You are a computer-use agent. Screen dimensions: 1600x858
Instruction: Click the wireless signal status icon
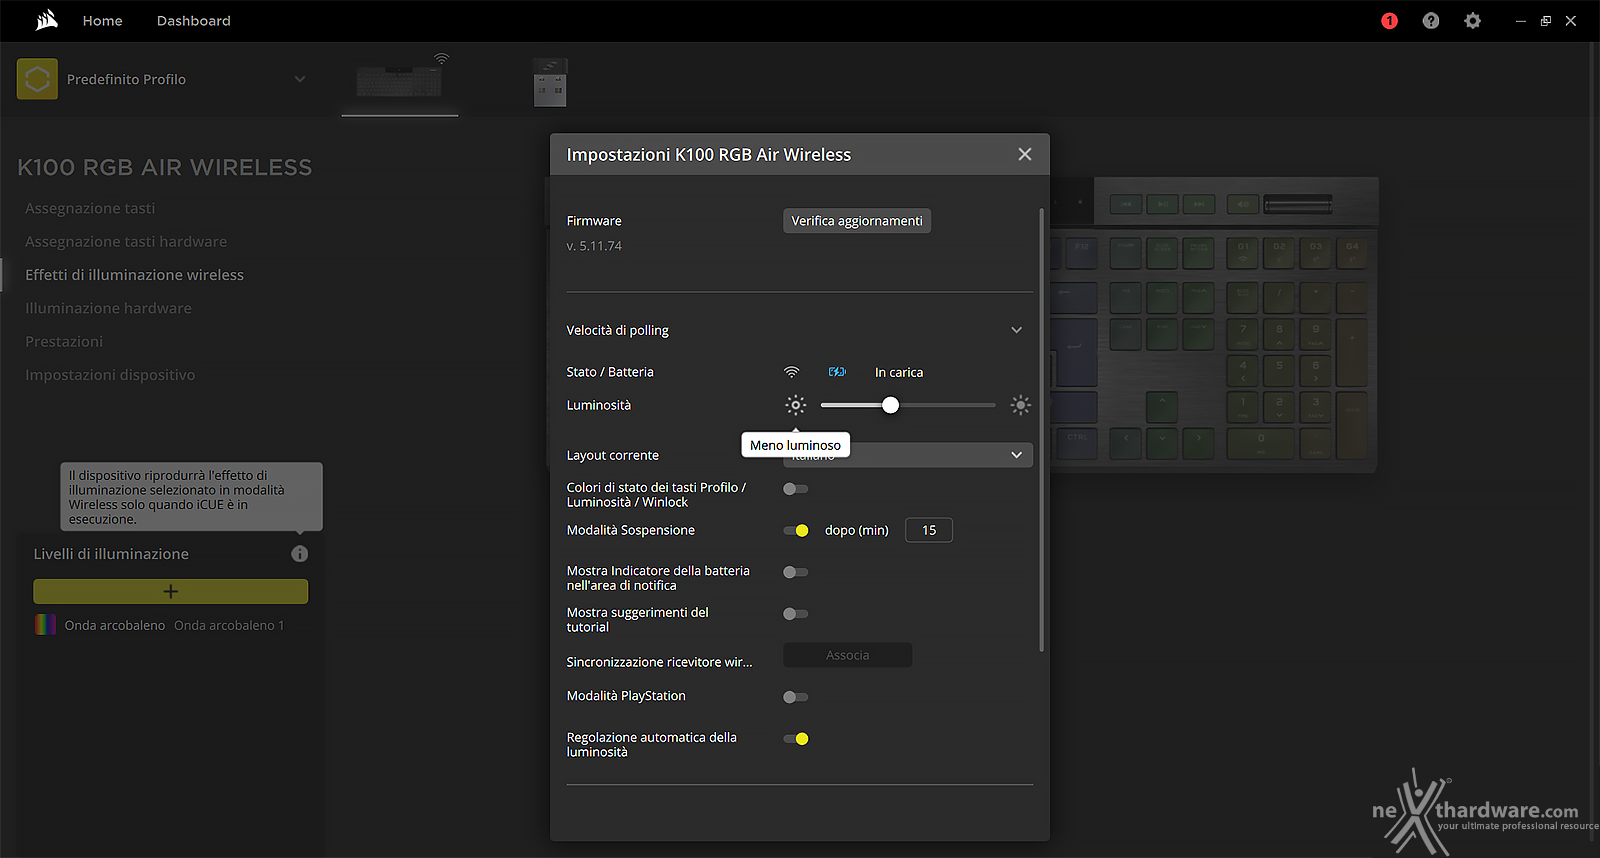pyautogui.click(x=791, y=372)
